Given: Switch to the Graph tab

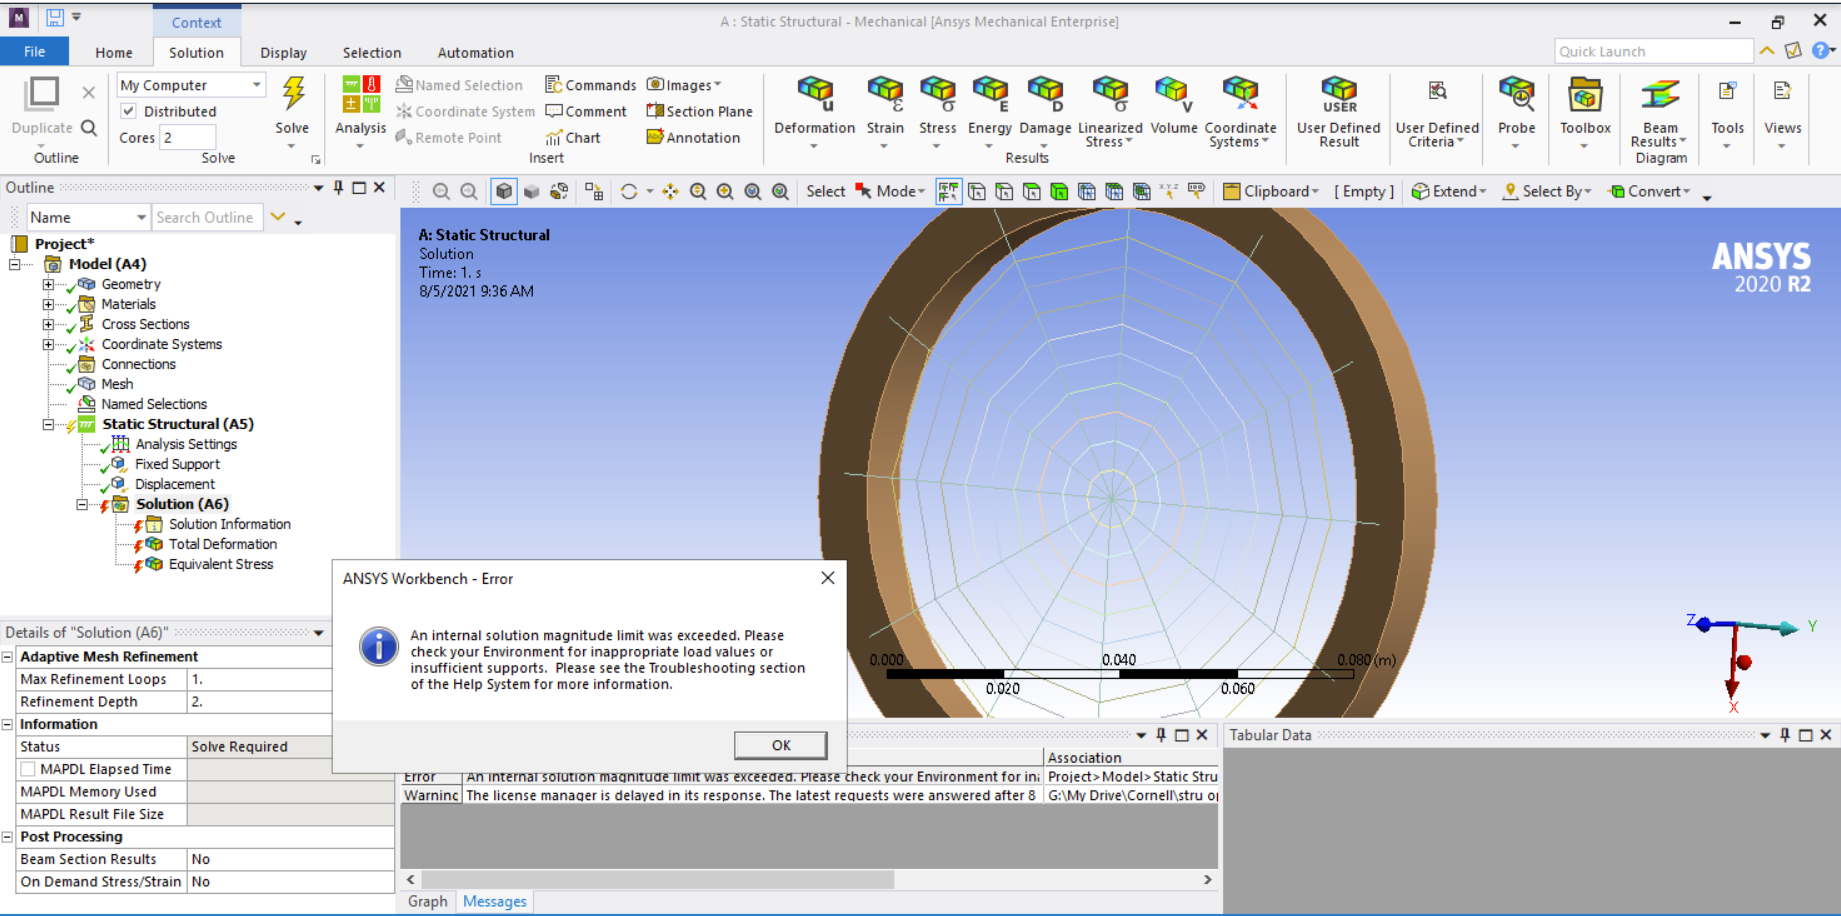Looking at the screenshot, I should (x=428, y=901).
